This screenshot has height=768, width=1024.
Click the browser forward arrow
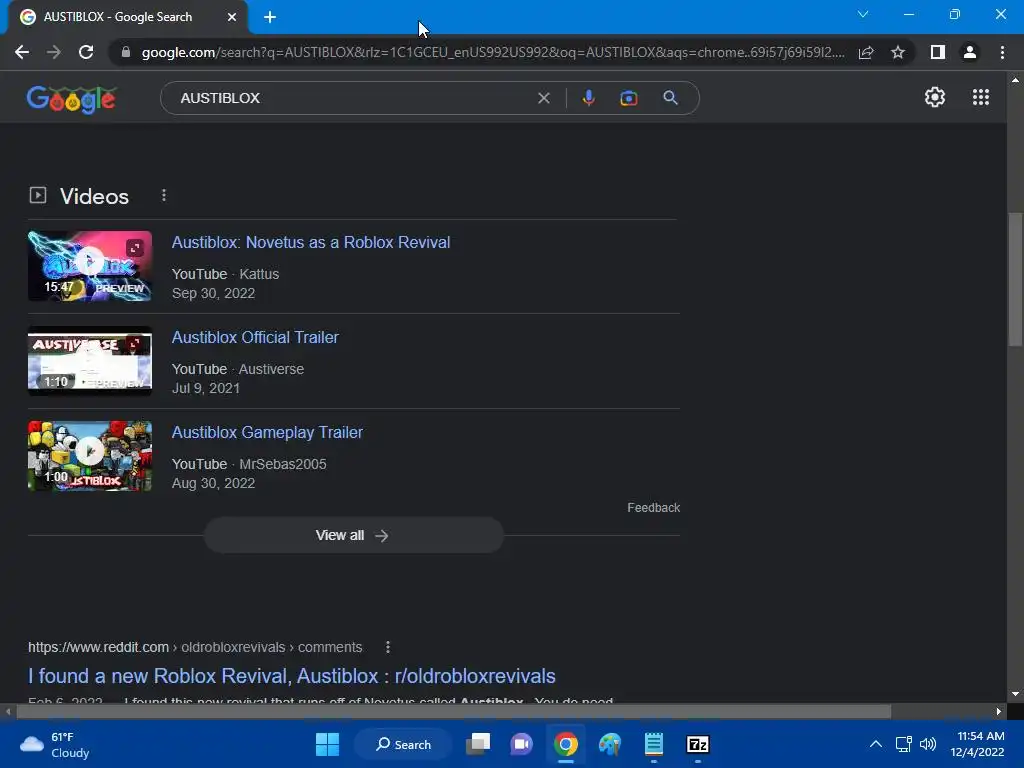click(x=54, y=52)
